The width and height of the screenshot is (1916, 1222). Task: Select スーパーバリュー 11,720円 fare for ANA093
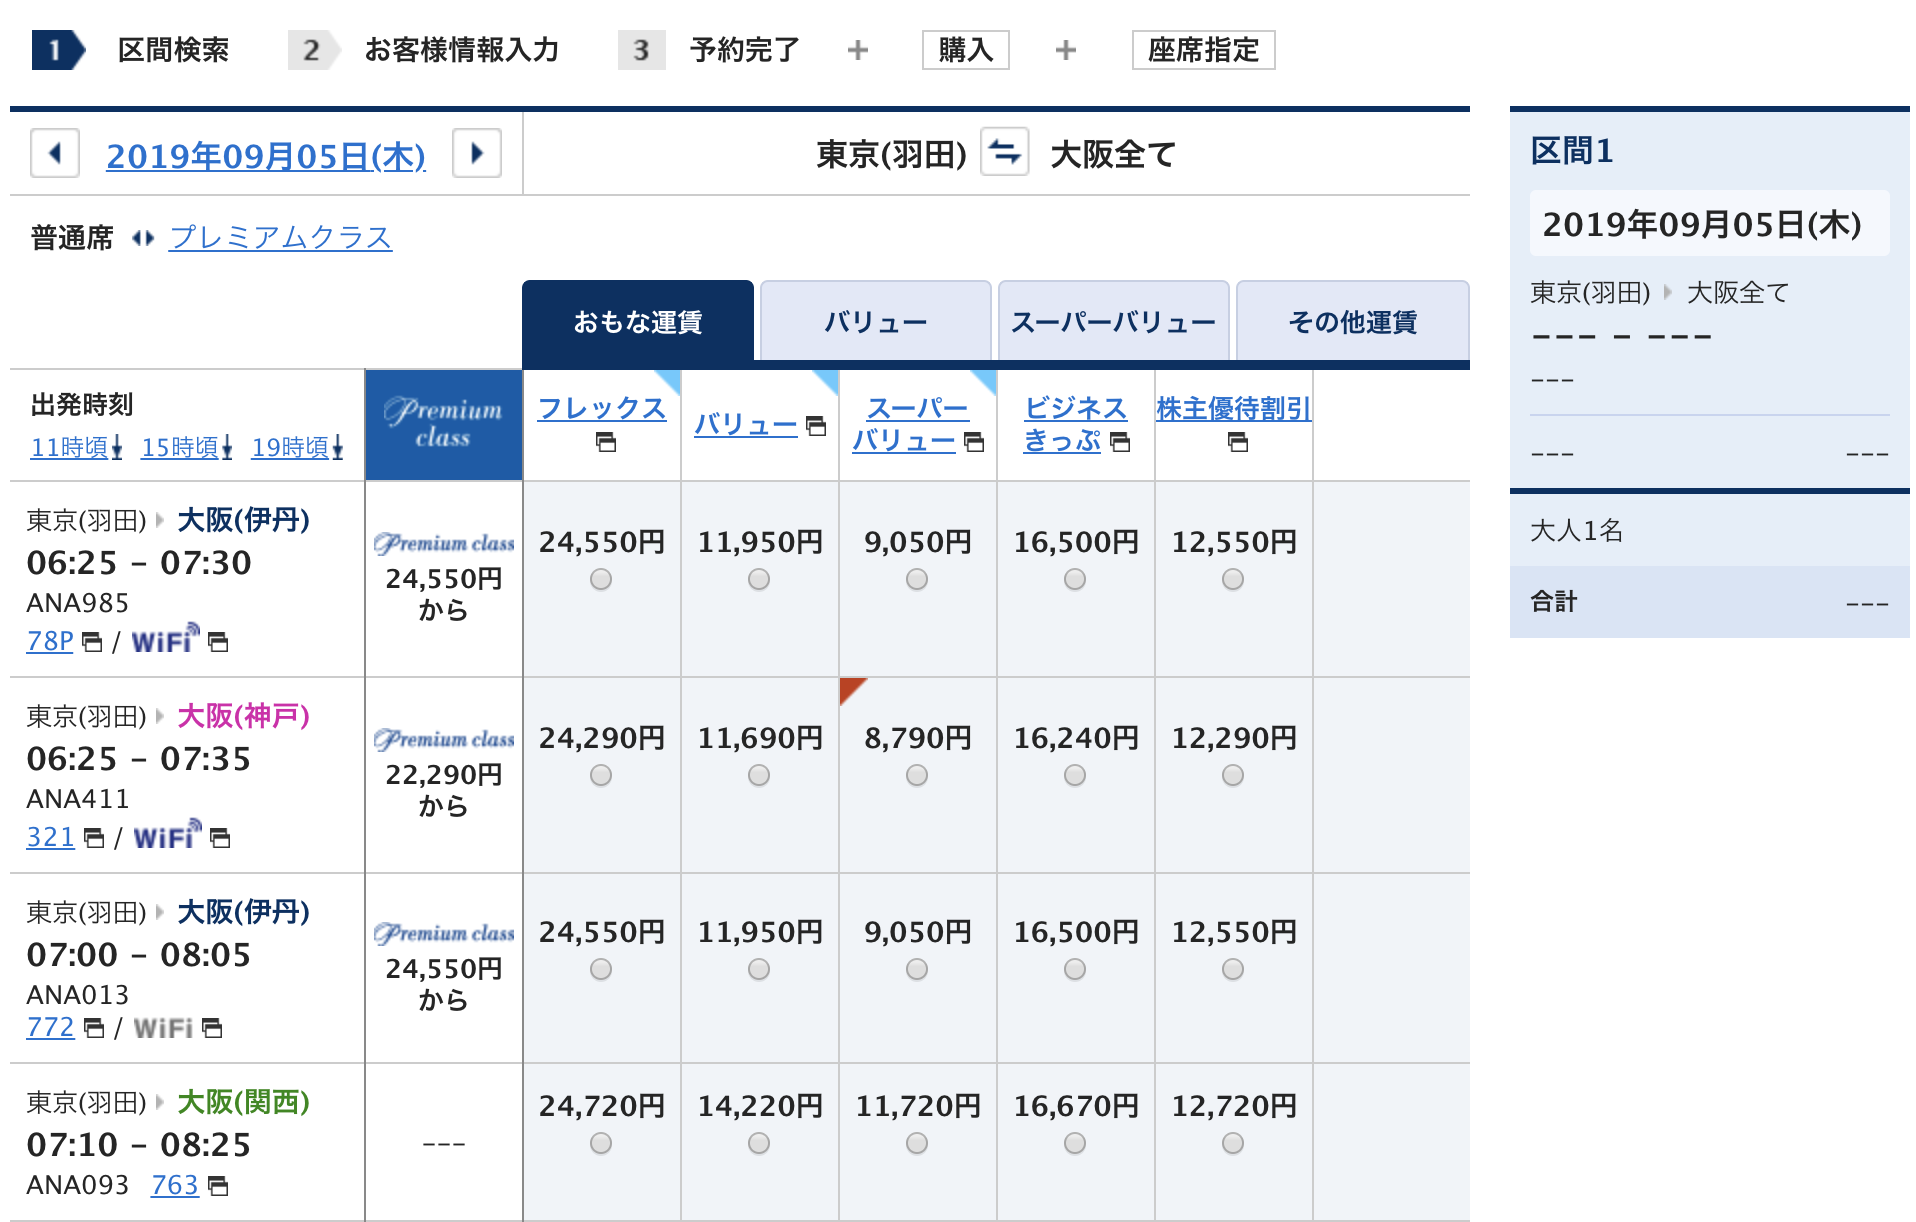coord(917,1143)
